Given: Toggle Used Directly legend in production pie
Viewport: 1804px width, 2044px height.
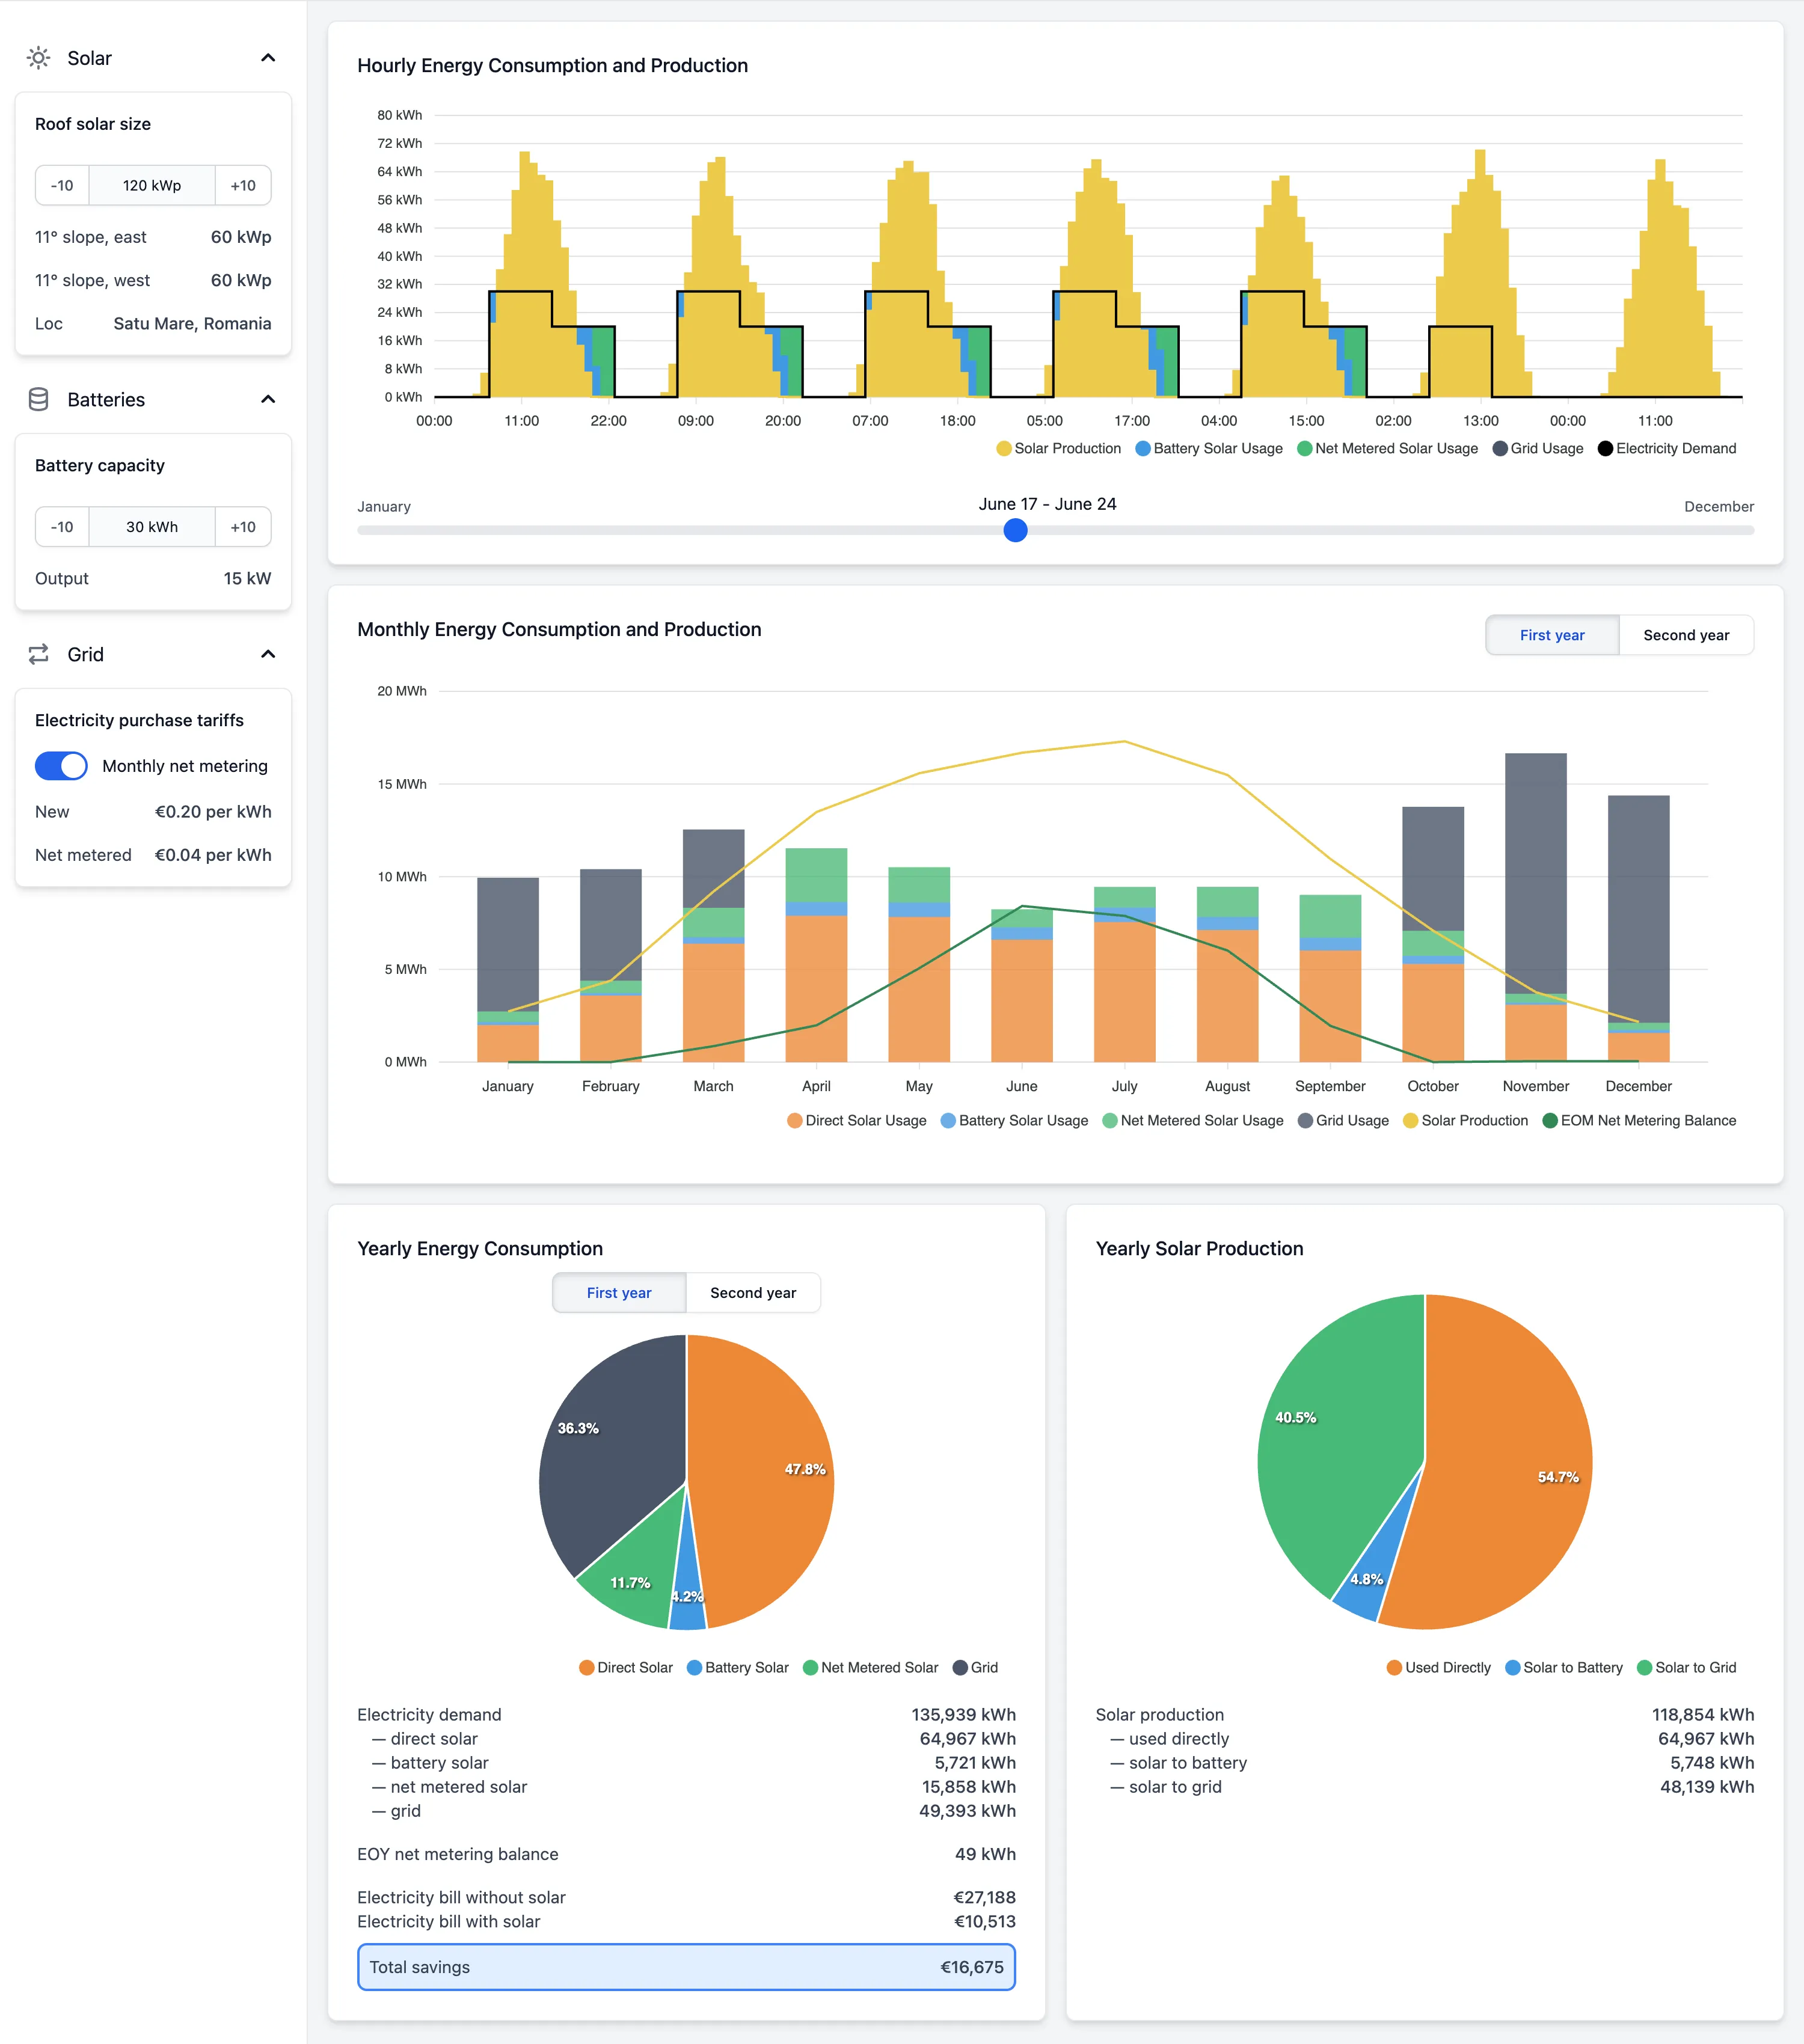Looking at the screenshot, I should [1439, 1667].
